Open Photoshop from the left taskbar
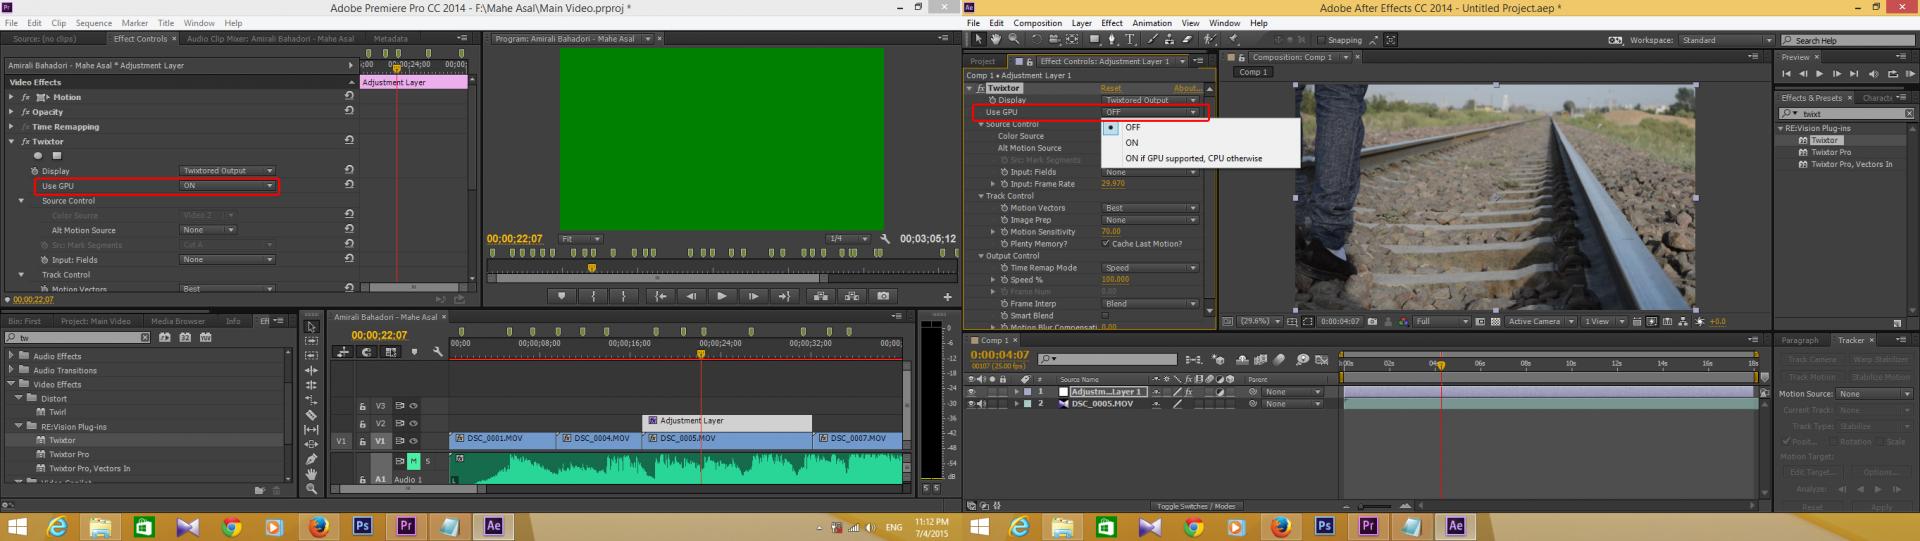 tap(362, 526)
